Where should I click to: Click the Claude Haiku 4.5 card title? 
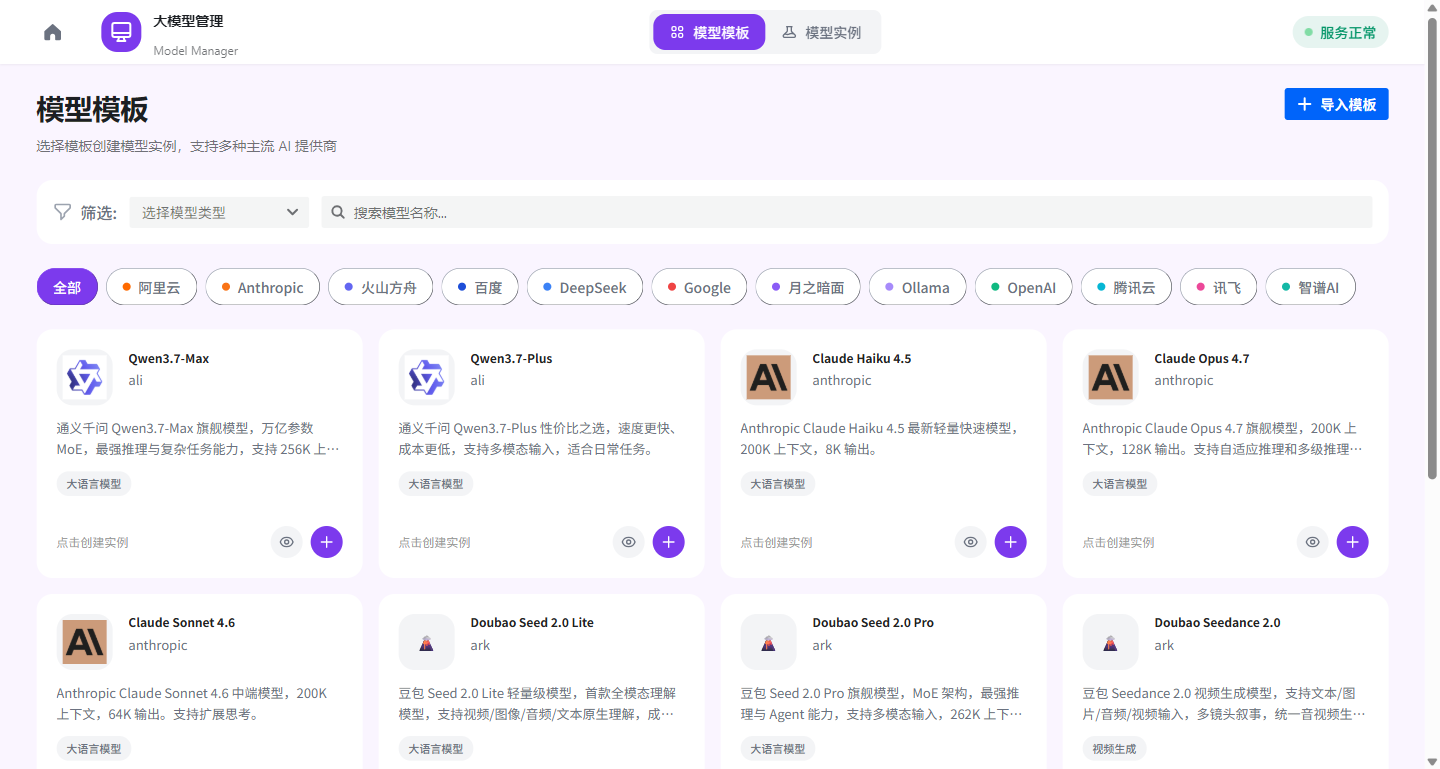pos(862,358)
